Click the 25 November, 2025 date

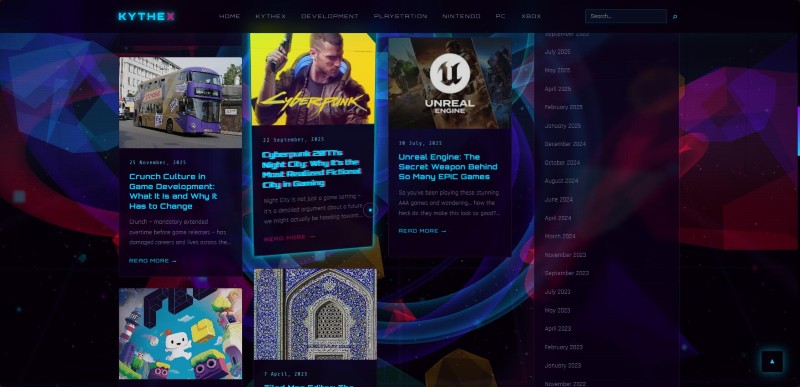158,163
